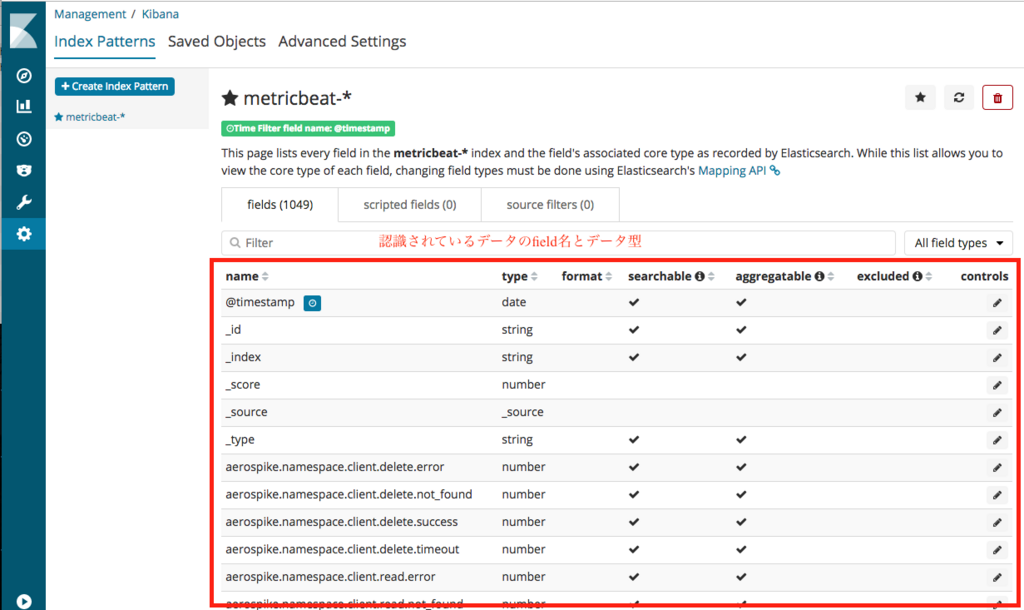This screenshot has height=610, width=1024.
Task: Select the source filters (0) tab
Action: click(550, 205)
